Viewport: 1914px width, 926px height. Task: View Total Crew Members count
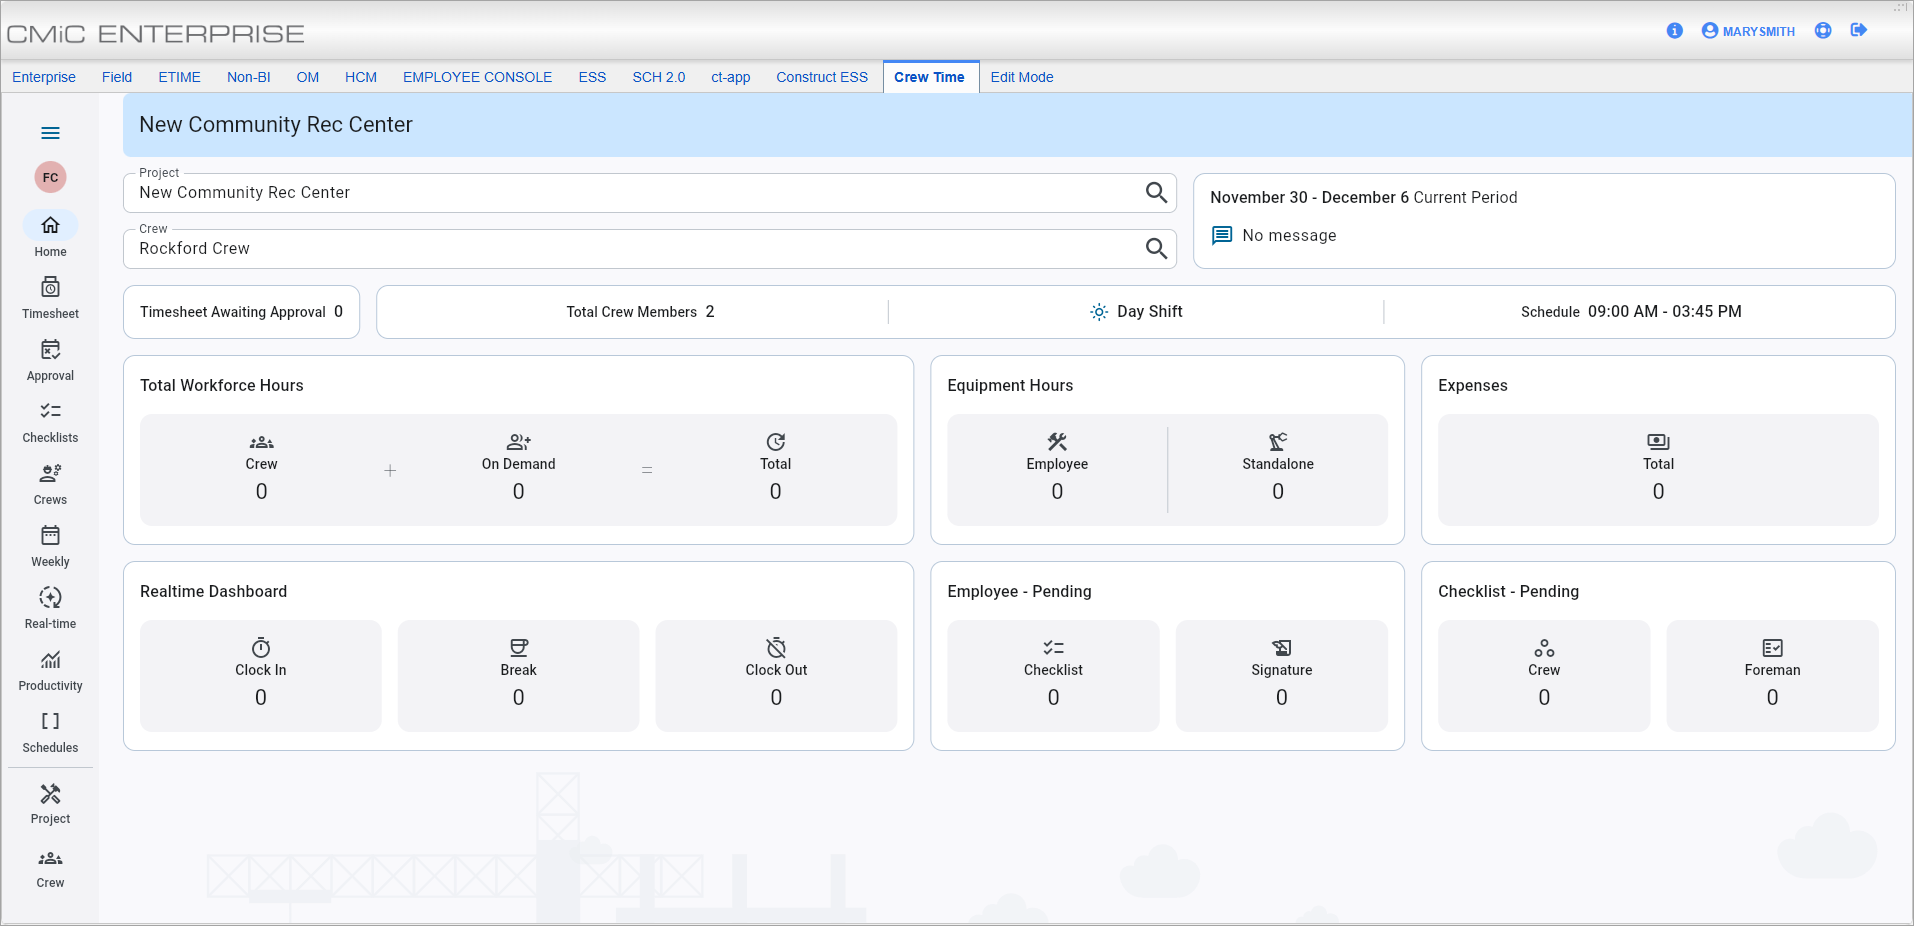pyautogui.click(x=639, y=311)
